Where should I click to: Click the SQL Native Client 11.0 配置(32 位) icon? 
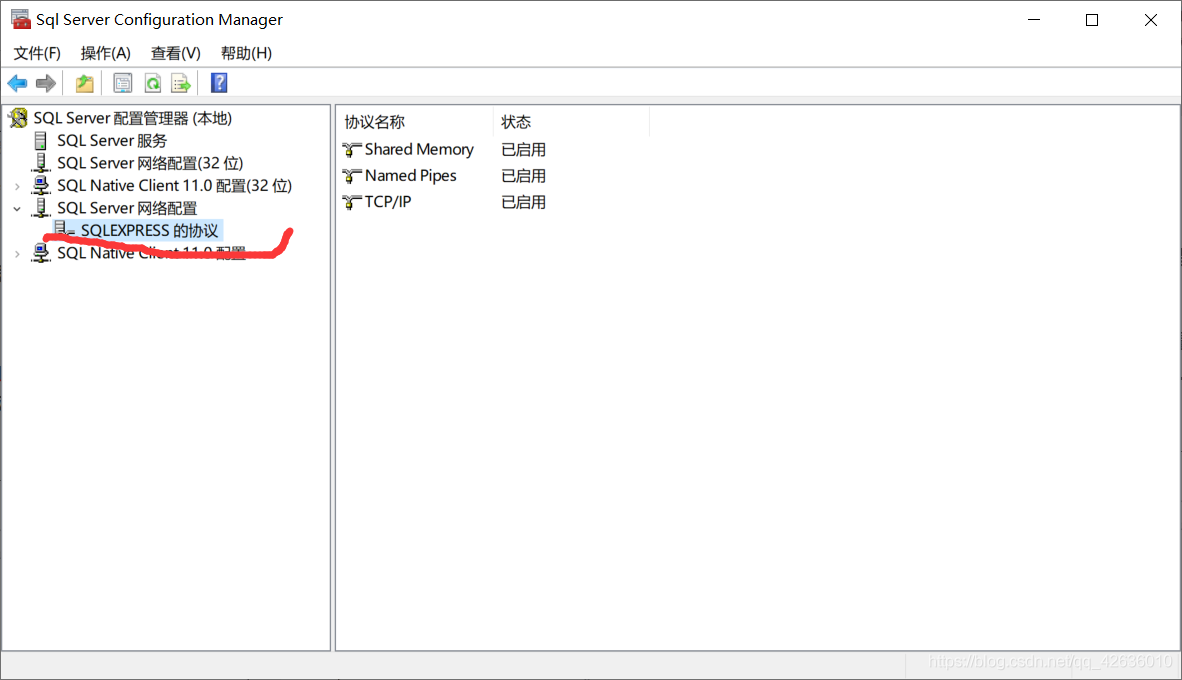click(x=41, y=185)
